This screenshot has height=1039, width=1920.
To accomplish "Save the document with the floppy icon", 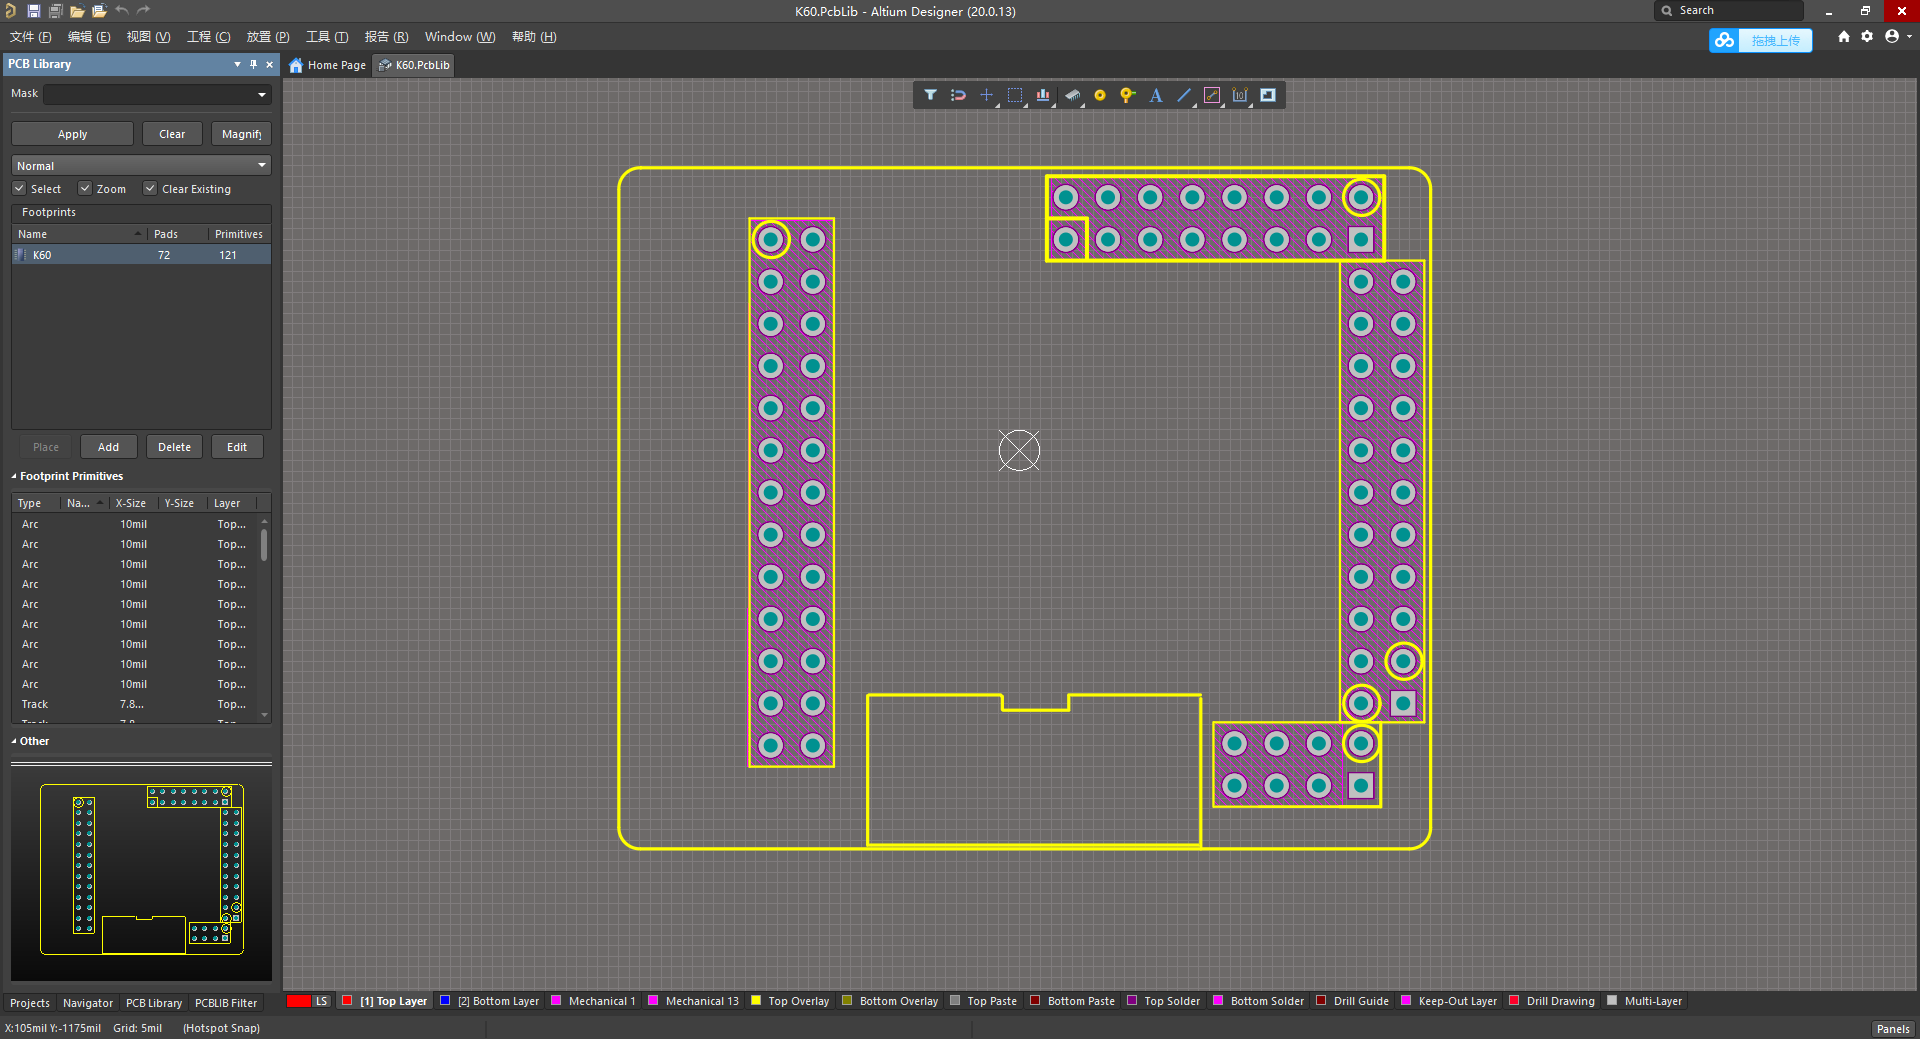I will tap(33, 11).
